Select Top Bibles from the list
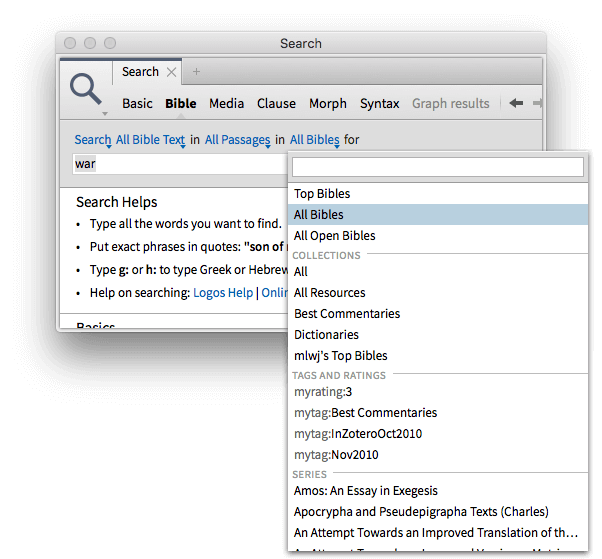 pos(322,194)
